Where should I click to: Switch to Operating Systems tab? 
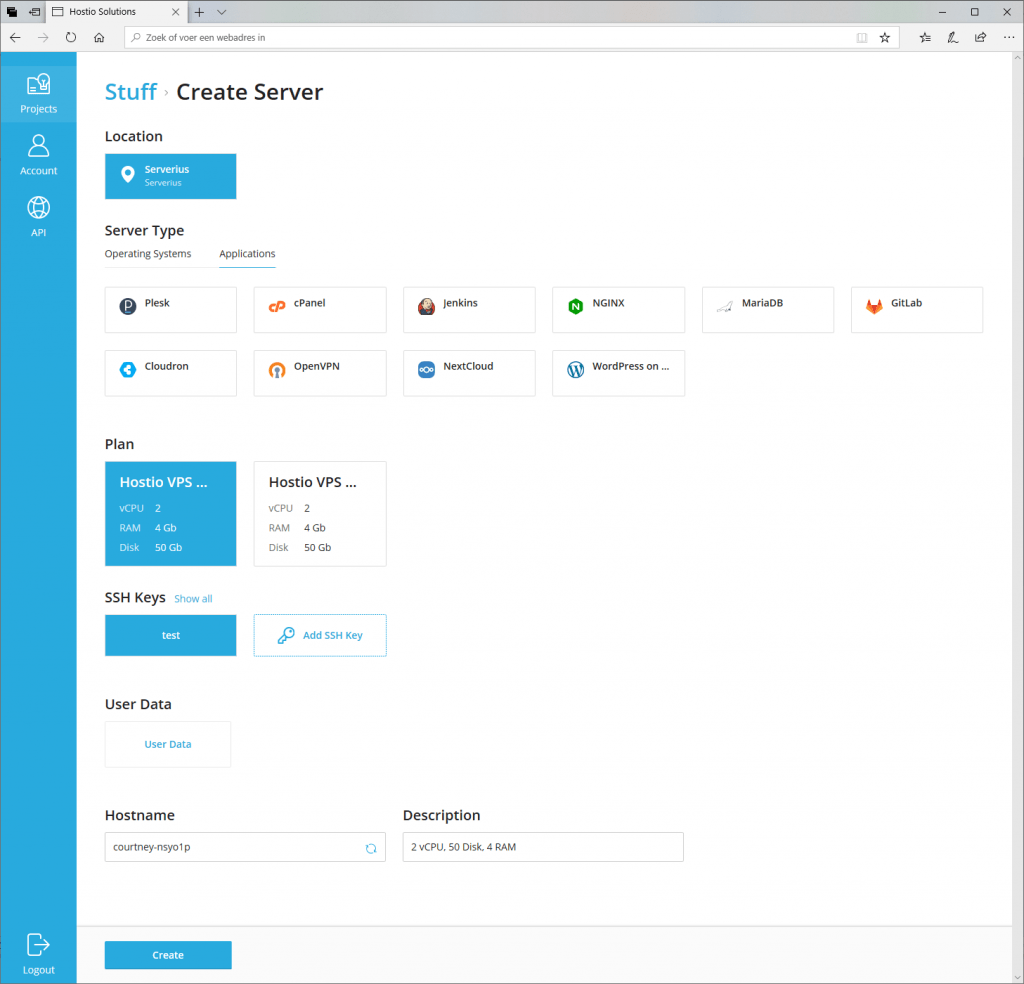(148, 254)
